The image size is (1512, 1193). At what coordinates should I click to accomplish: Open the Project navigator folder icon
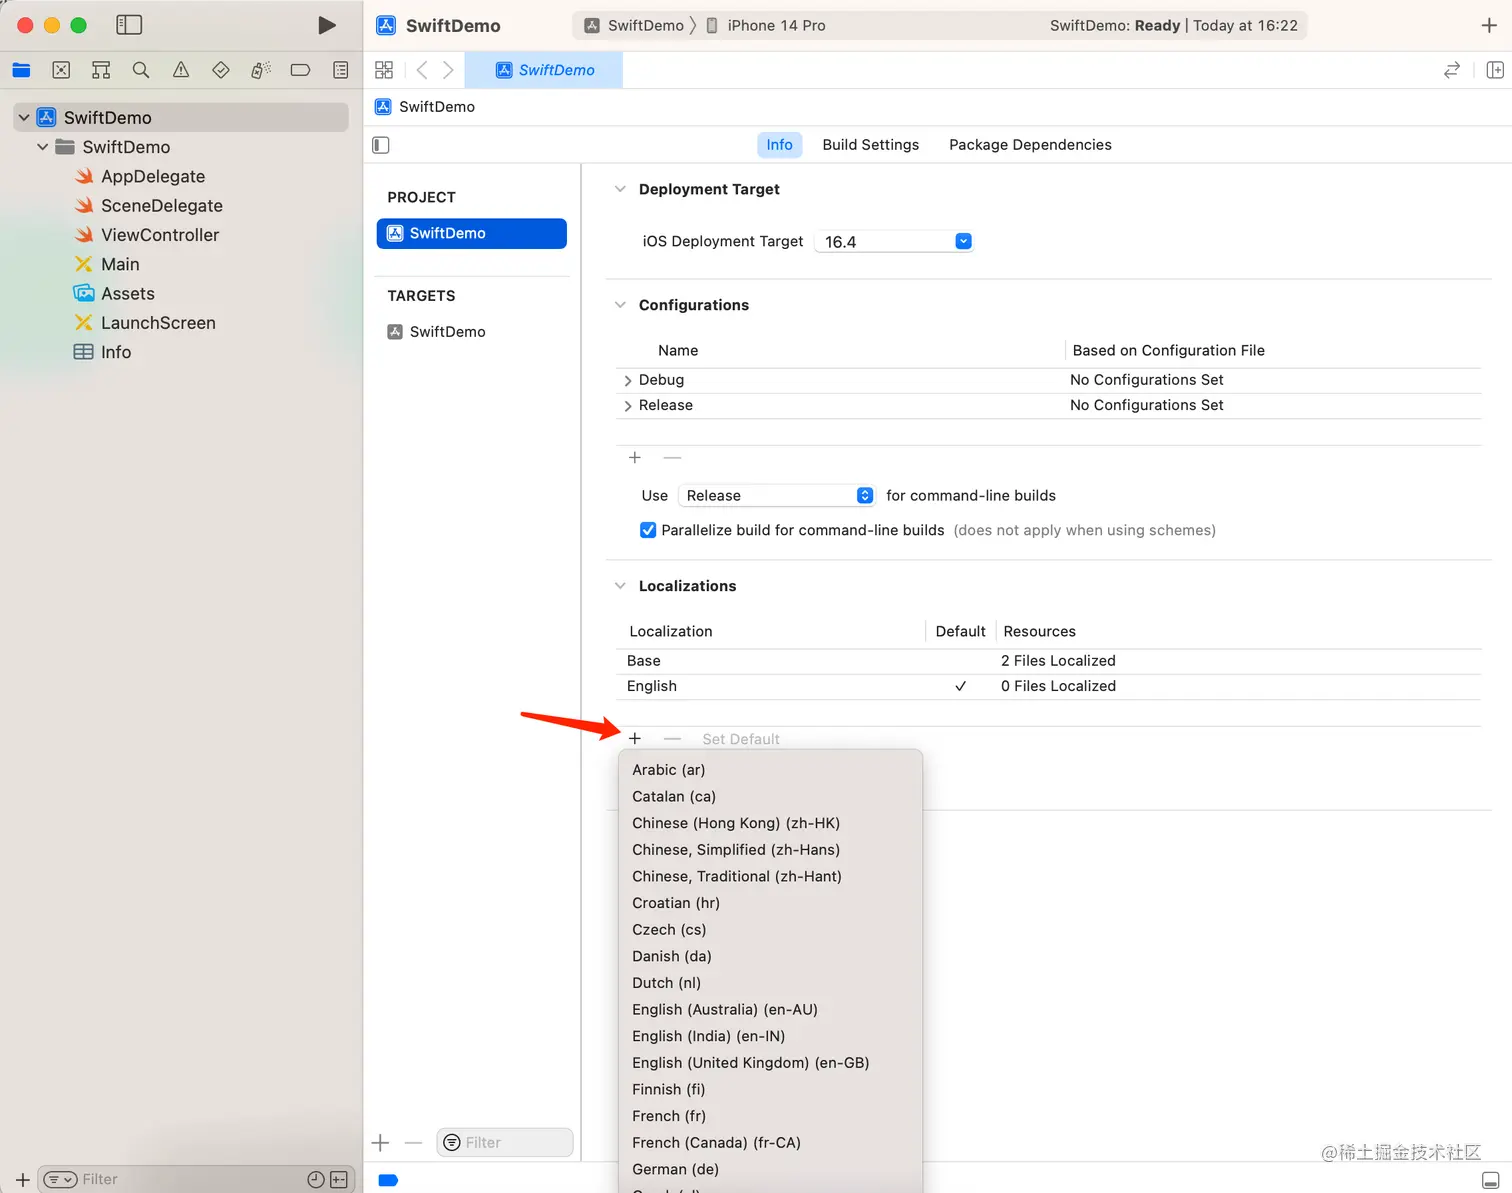tap(21, 70)
